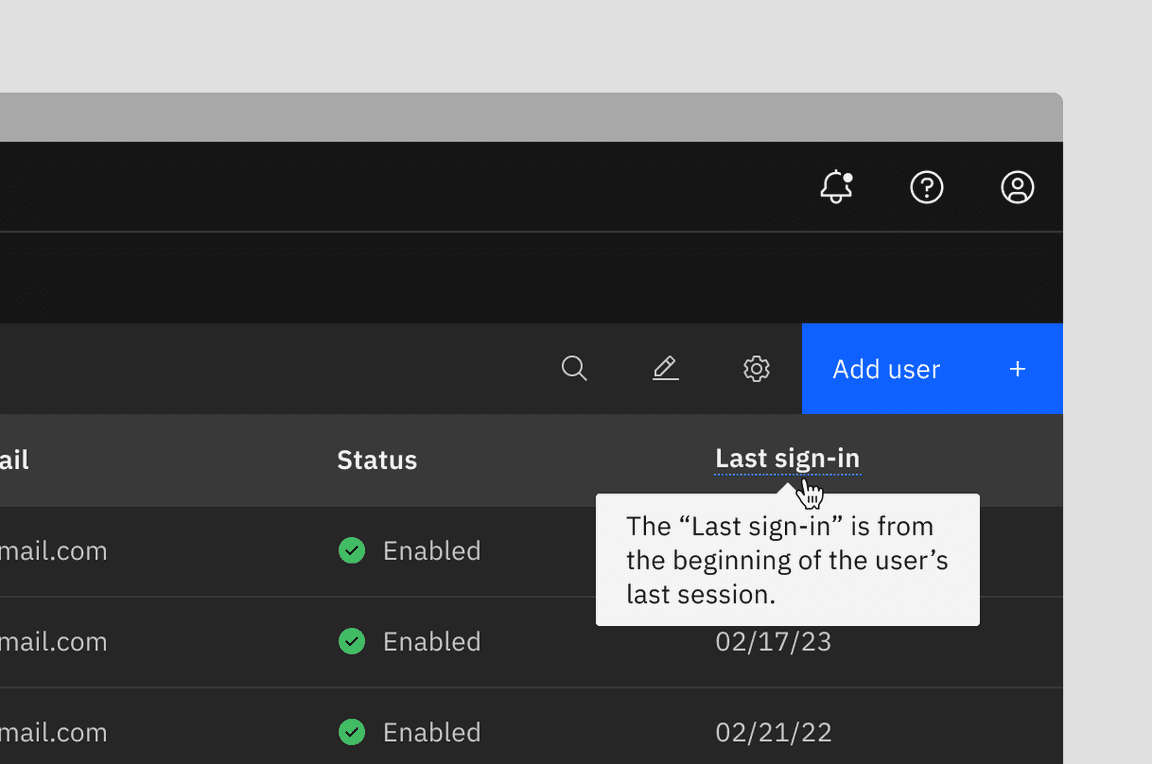Select Enabled status text in 02/17/23 row
The width and height of the screenshot is (1152, 764).
(x=432, y=642)
